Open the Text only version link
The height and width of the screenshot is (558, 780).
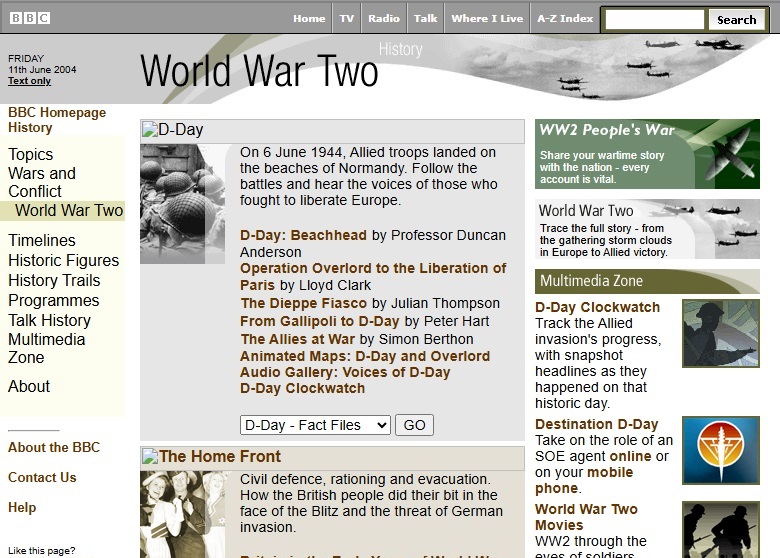pyautogui.click(x=30, y=81)
